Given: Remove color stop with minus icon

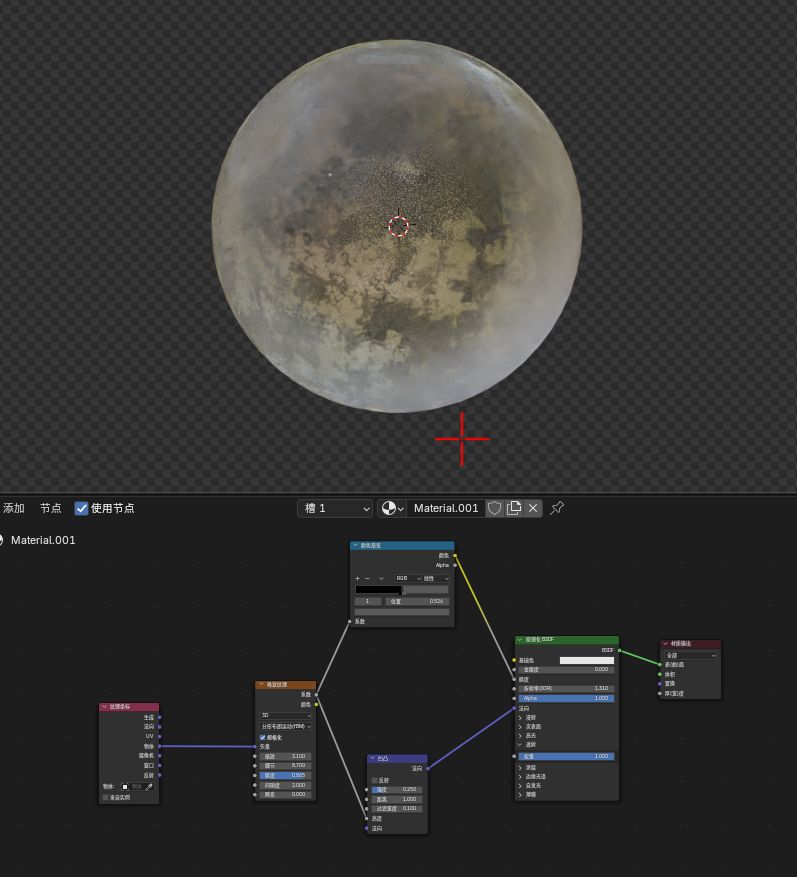Looking at the screenshot, I should (367, 578).
